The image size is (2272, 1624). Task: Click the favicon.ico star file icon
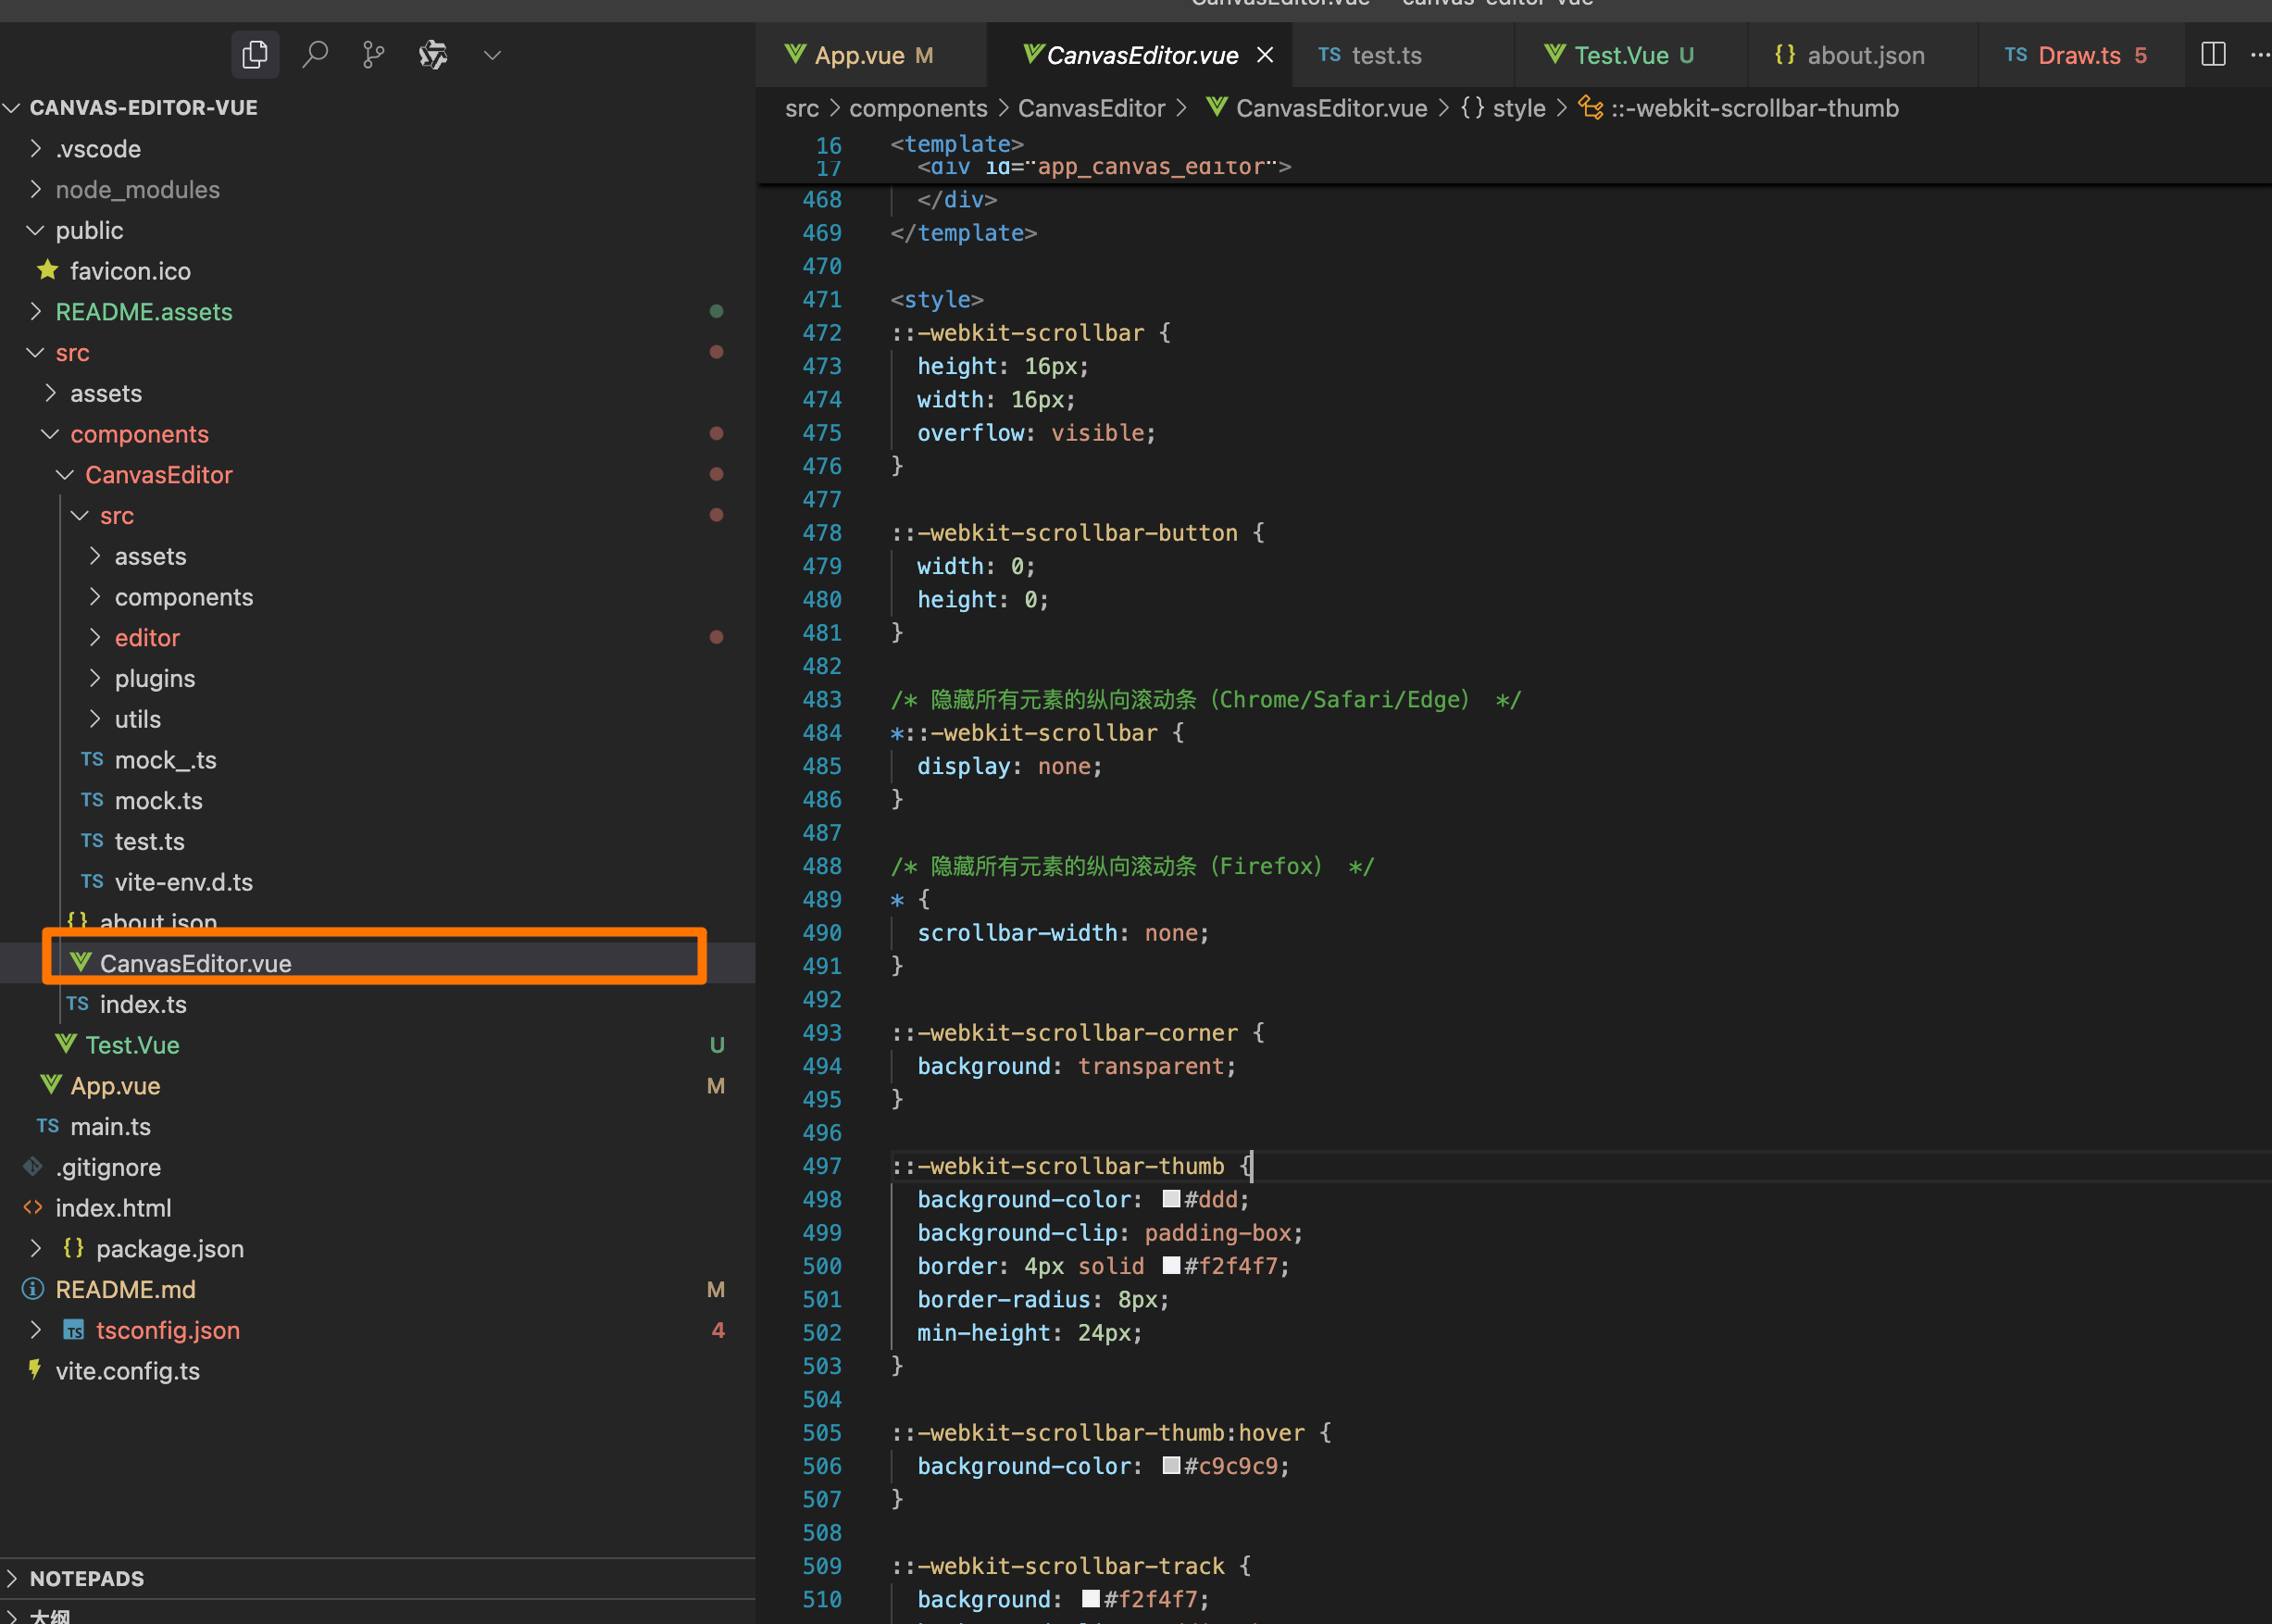click(47, 270)
